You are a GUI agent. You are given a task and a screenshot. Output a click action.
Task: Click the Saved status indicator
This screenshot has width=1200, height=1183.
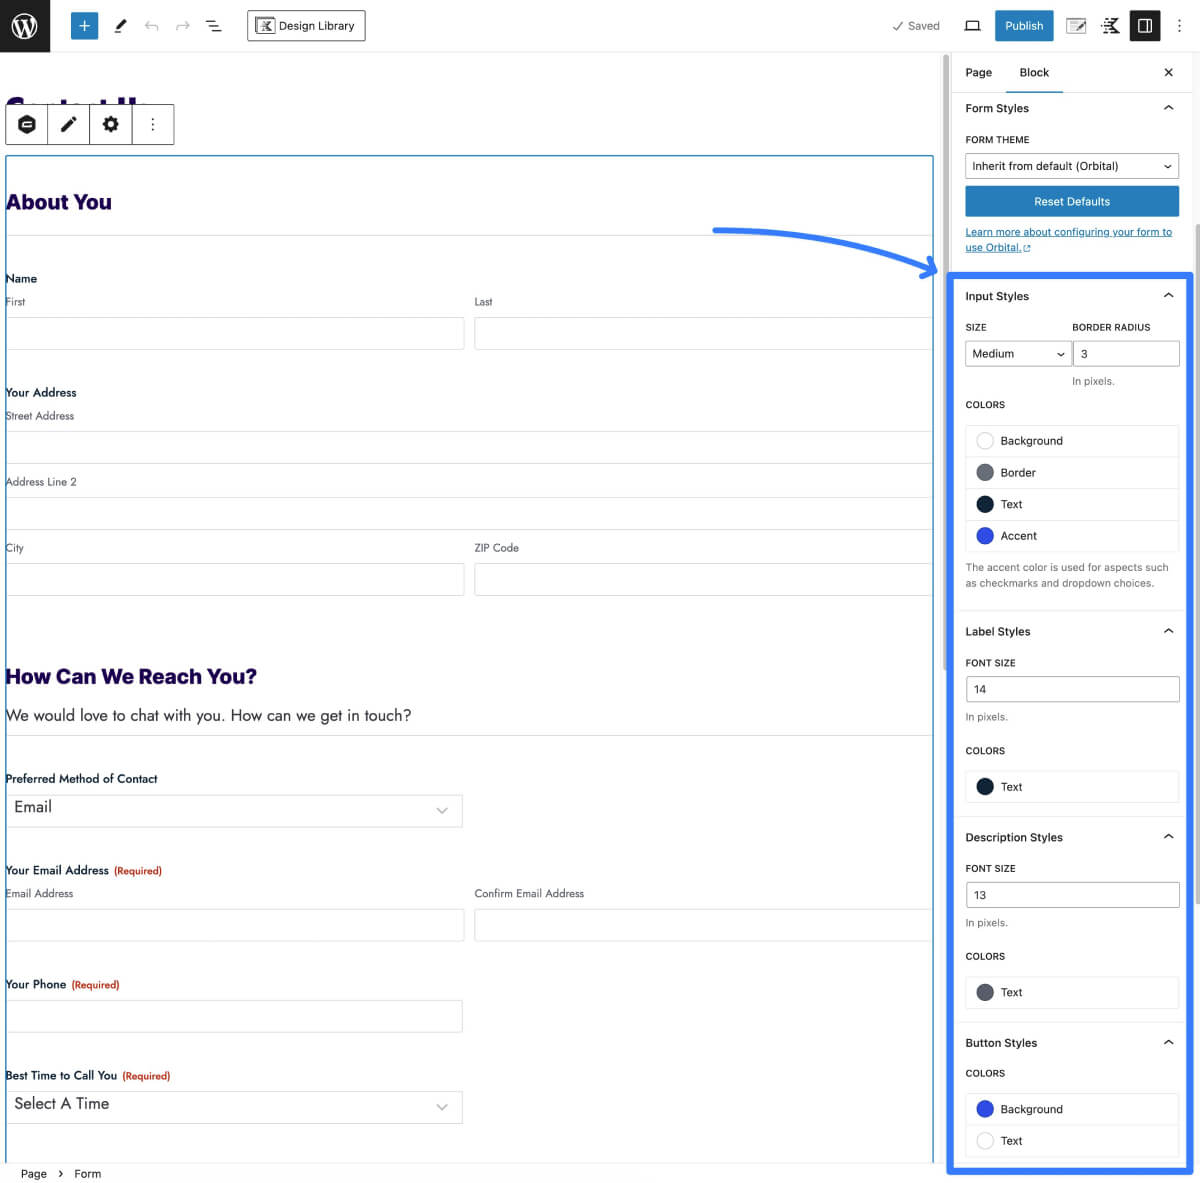(x=916, y=26)
